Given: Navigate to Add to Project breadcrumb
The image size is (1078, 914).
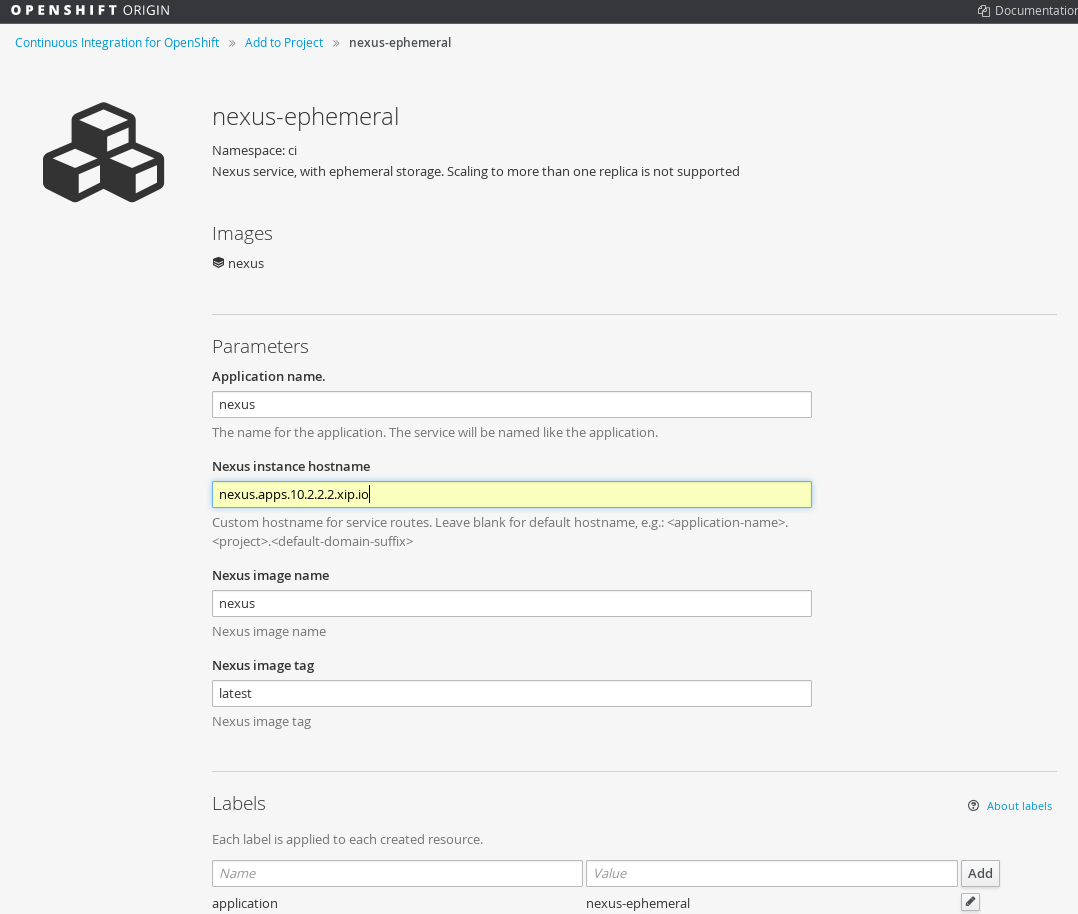Looking at the screenshot, I should (x=284, y=43).
